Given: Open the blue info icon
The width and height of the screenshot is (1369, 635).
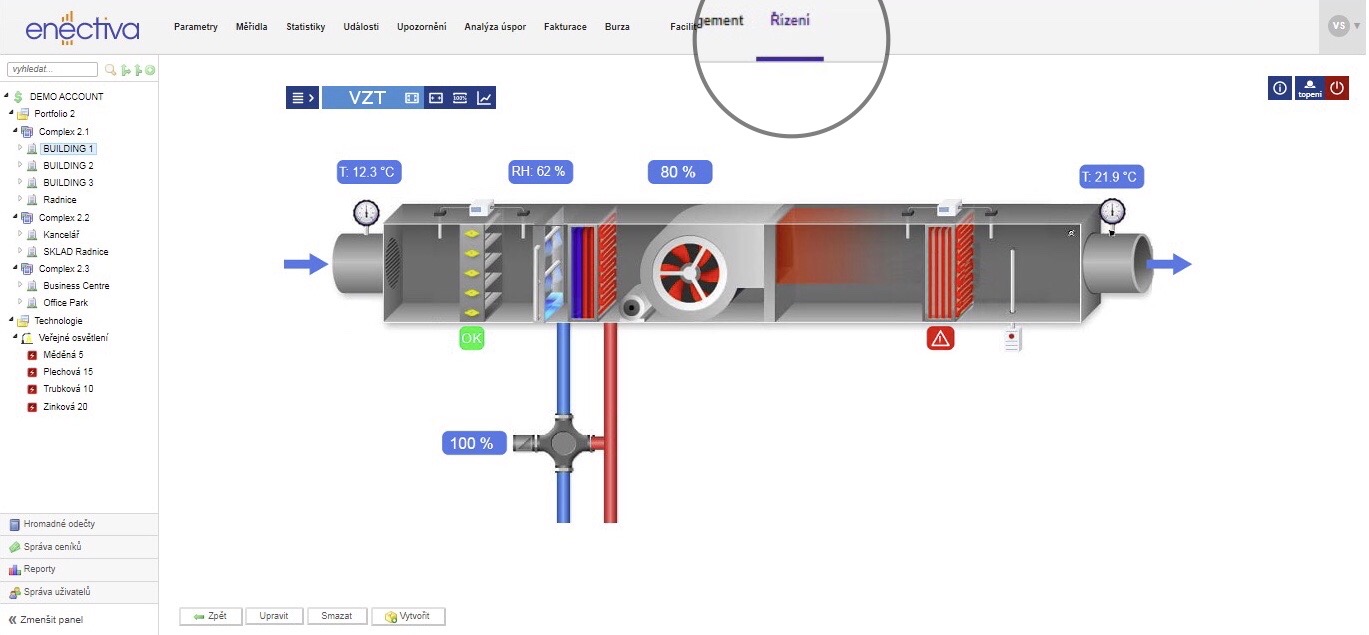Looking at the screenshot, I should (x=1280, y=89).
